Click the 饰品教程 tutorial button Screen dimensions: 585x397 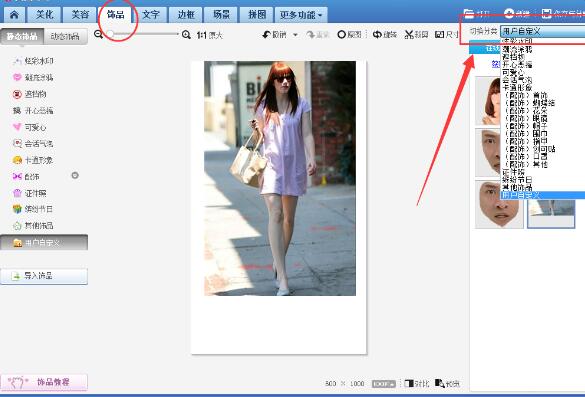tap(44, 382)
